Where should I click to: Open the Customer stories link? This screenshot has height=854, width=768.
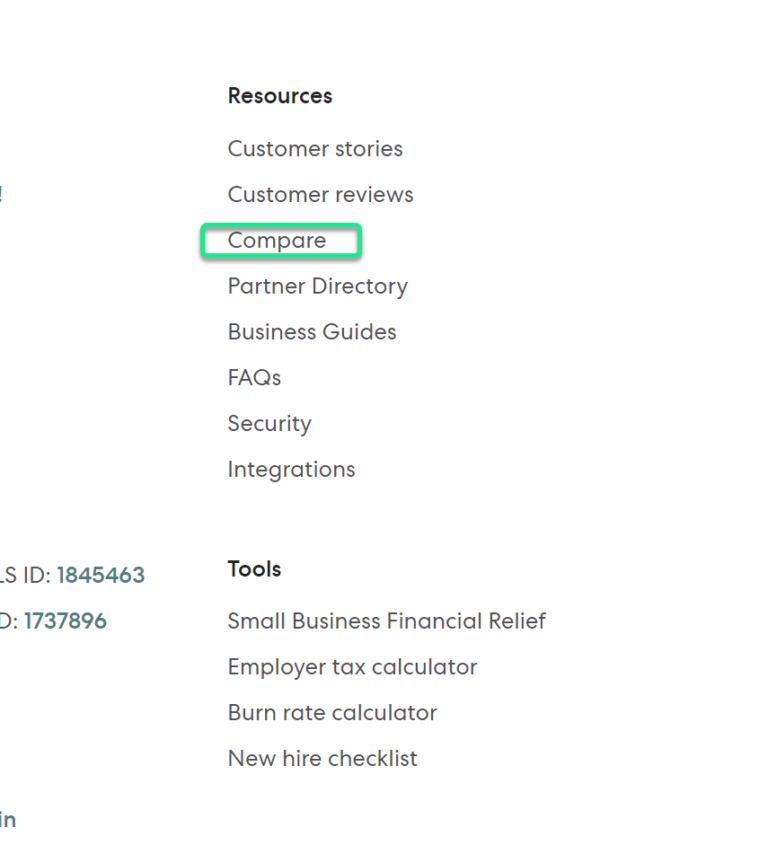315,149
